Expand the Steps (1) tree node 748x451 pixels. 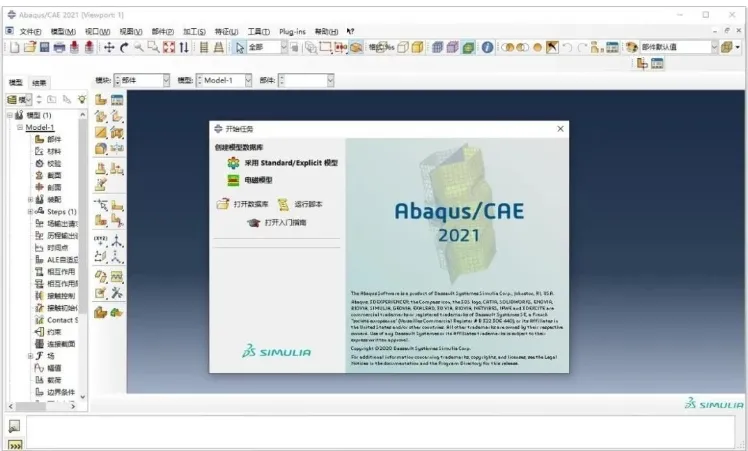30,211
